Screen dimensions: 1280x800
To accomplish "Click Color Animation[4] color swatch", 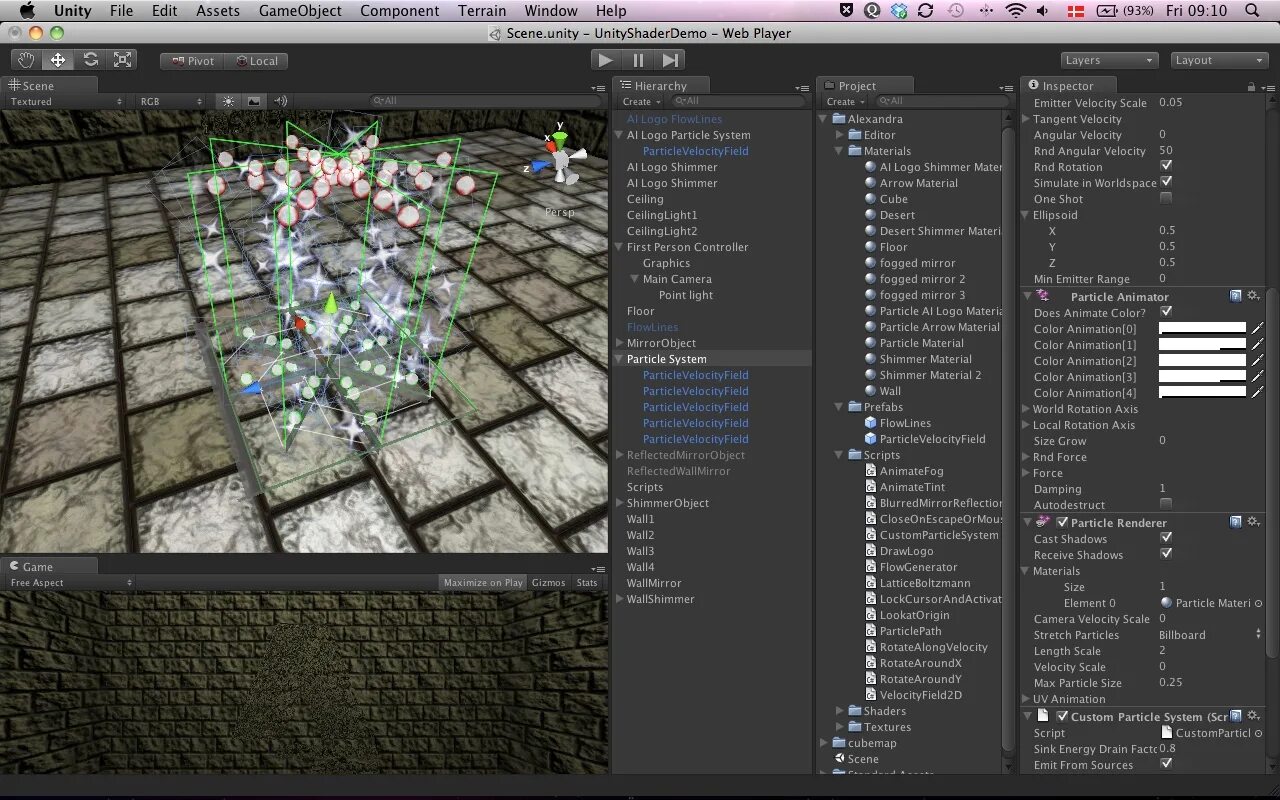I will click(x=1202, y=392).
